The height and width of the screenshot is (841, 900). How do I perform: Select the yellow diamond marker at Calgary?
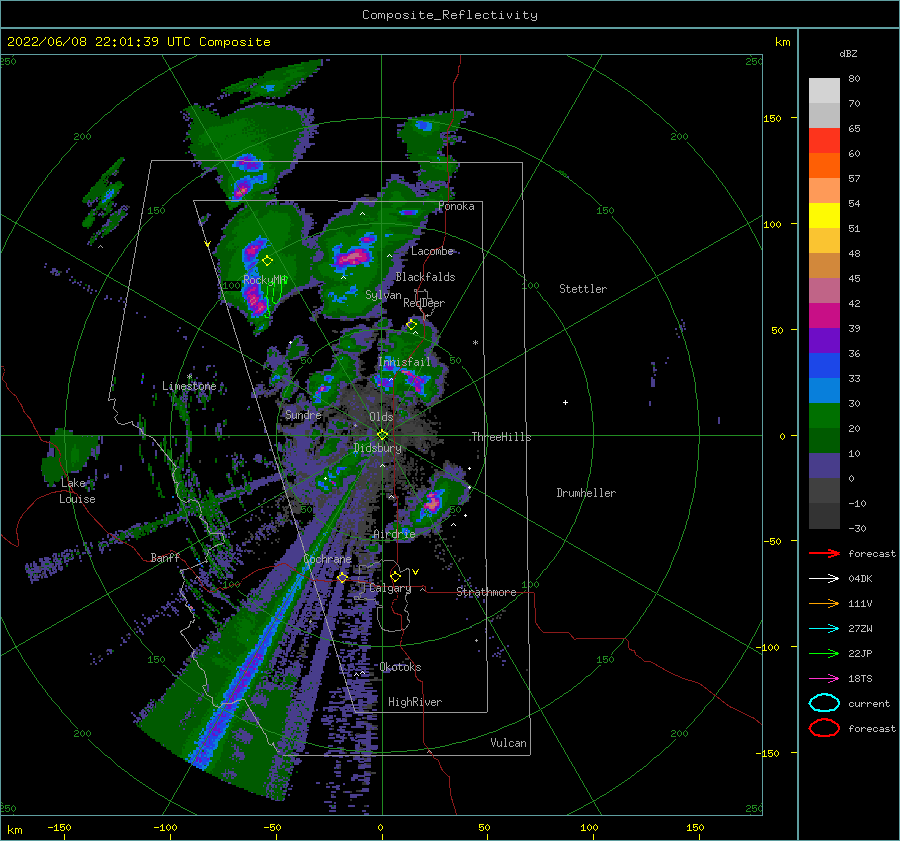[x=395, y=576]
